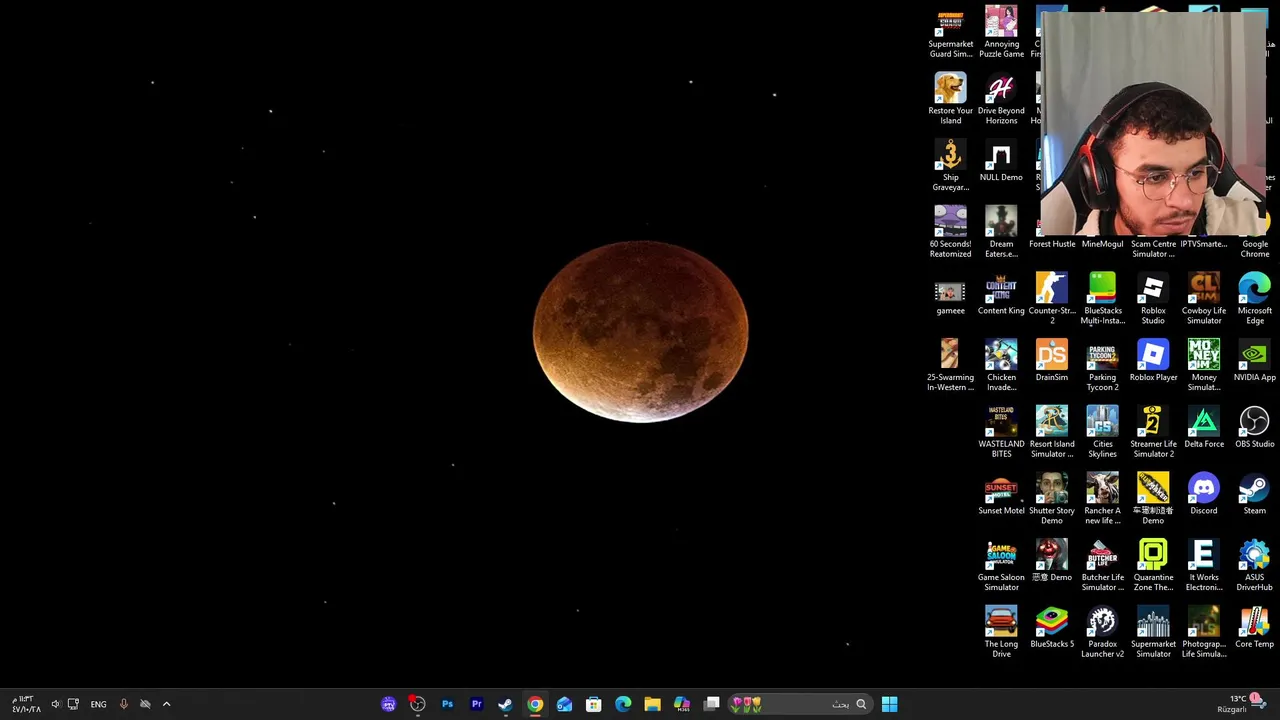Launch Parking Tycoon 2 shortcut
The width and height of the screenshot is (1280, 720).
(x=1102, y=365)
